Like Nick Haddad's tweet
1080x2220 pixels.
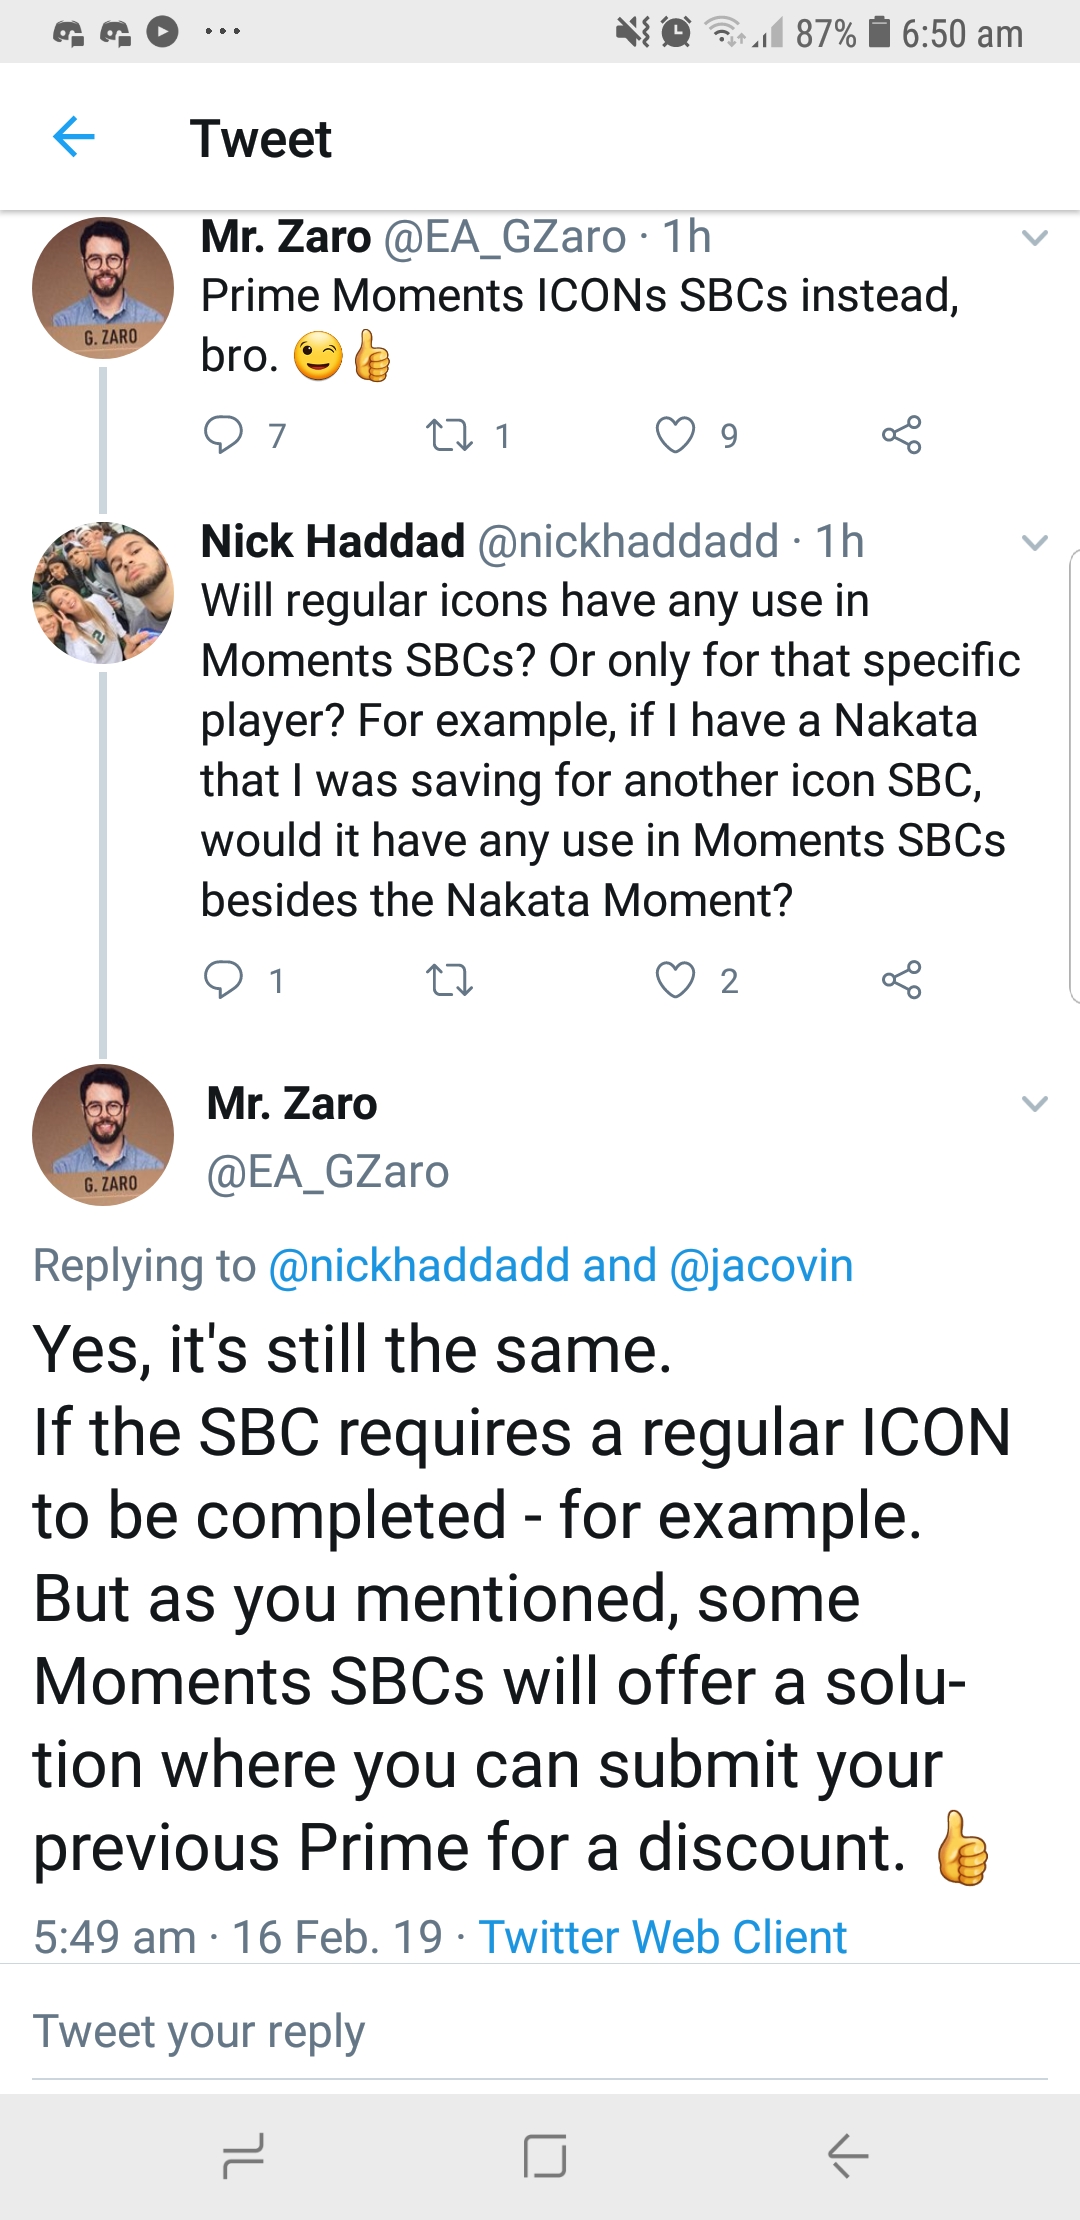(x=675, y=980)
